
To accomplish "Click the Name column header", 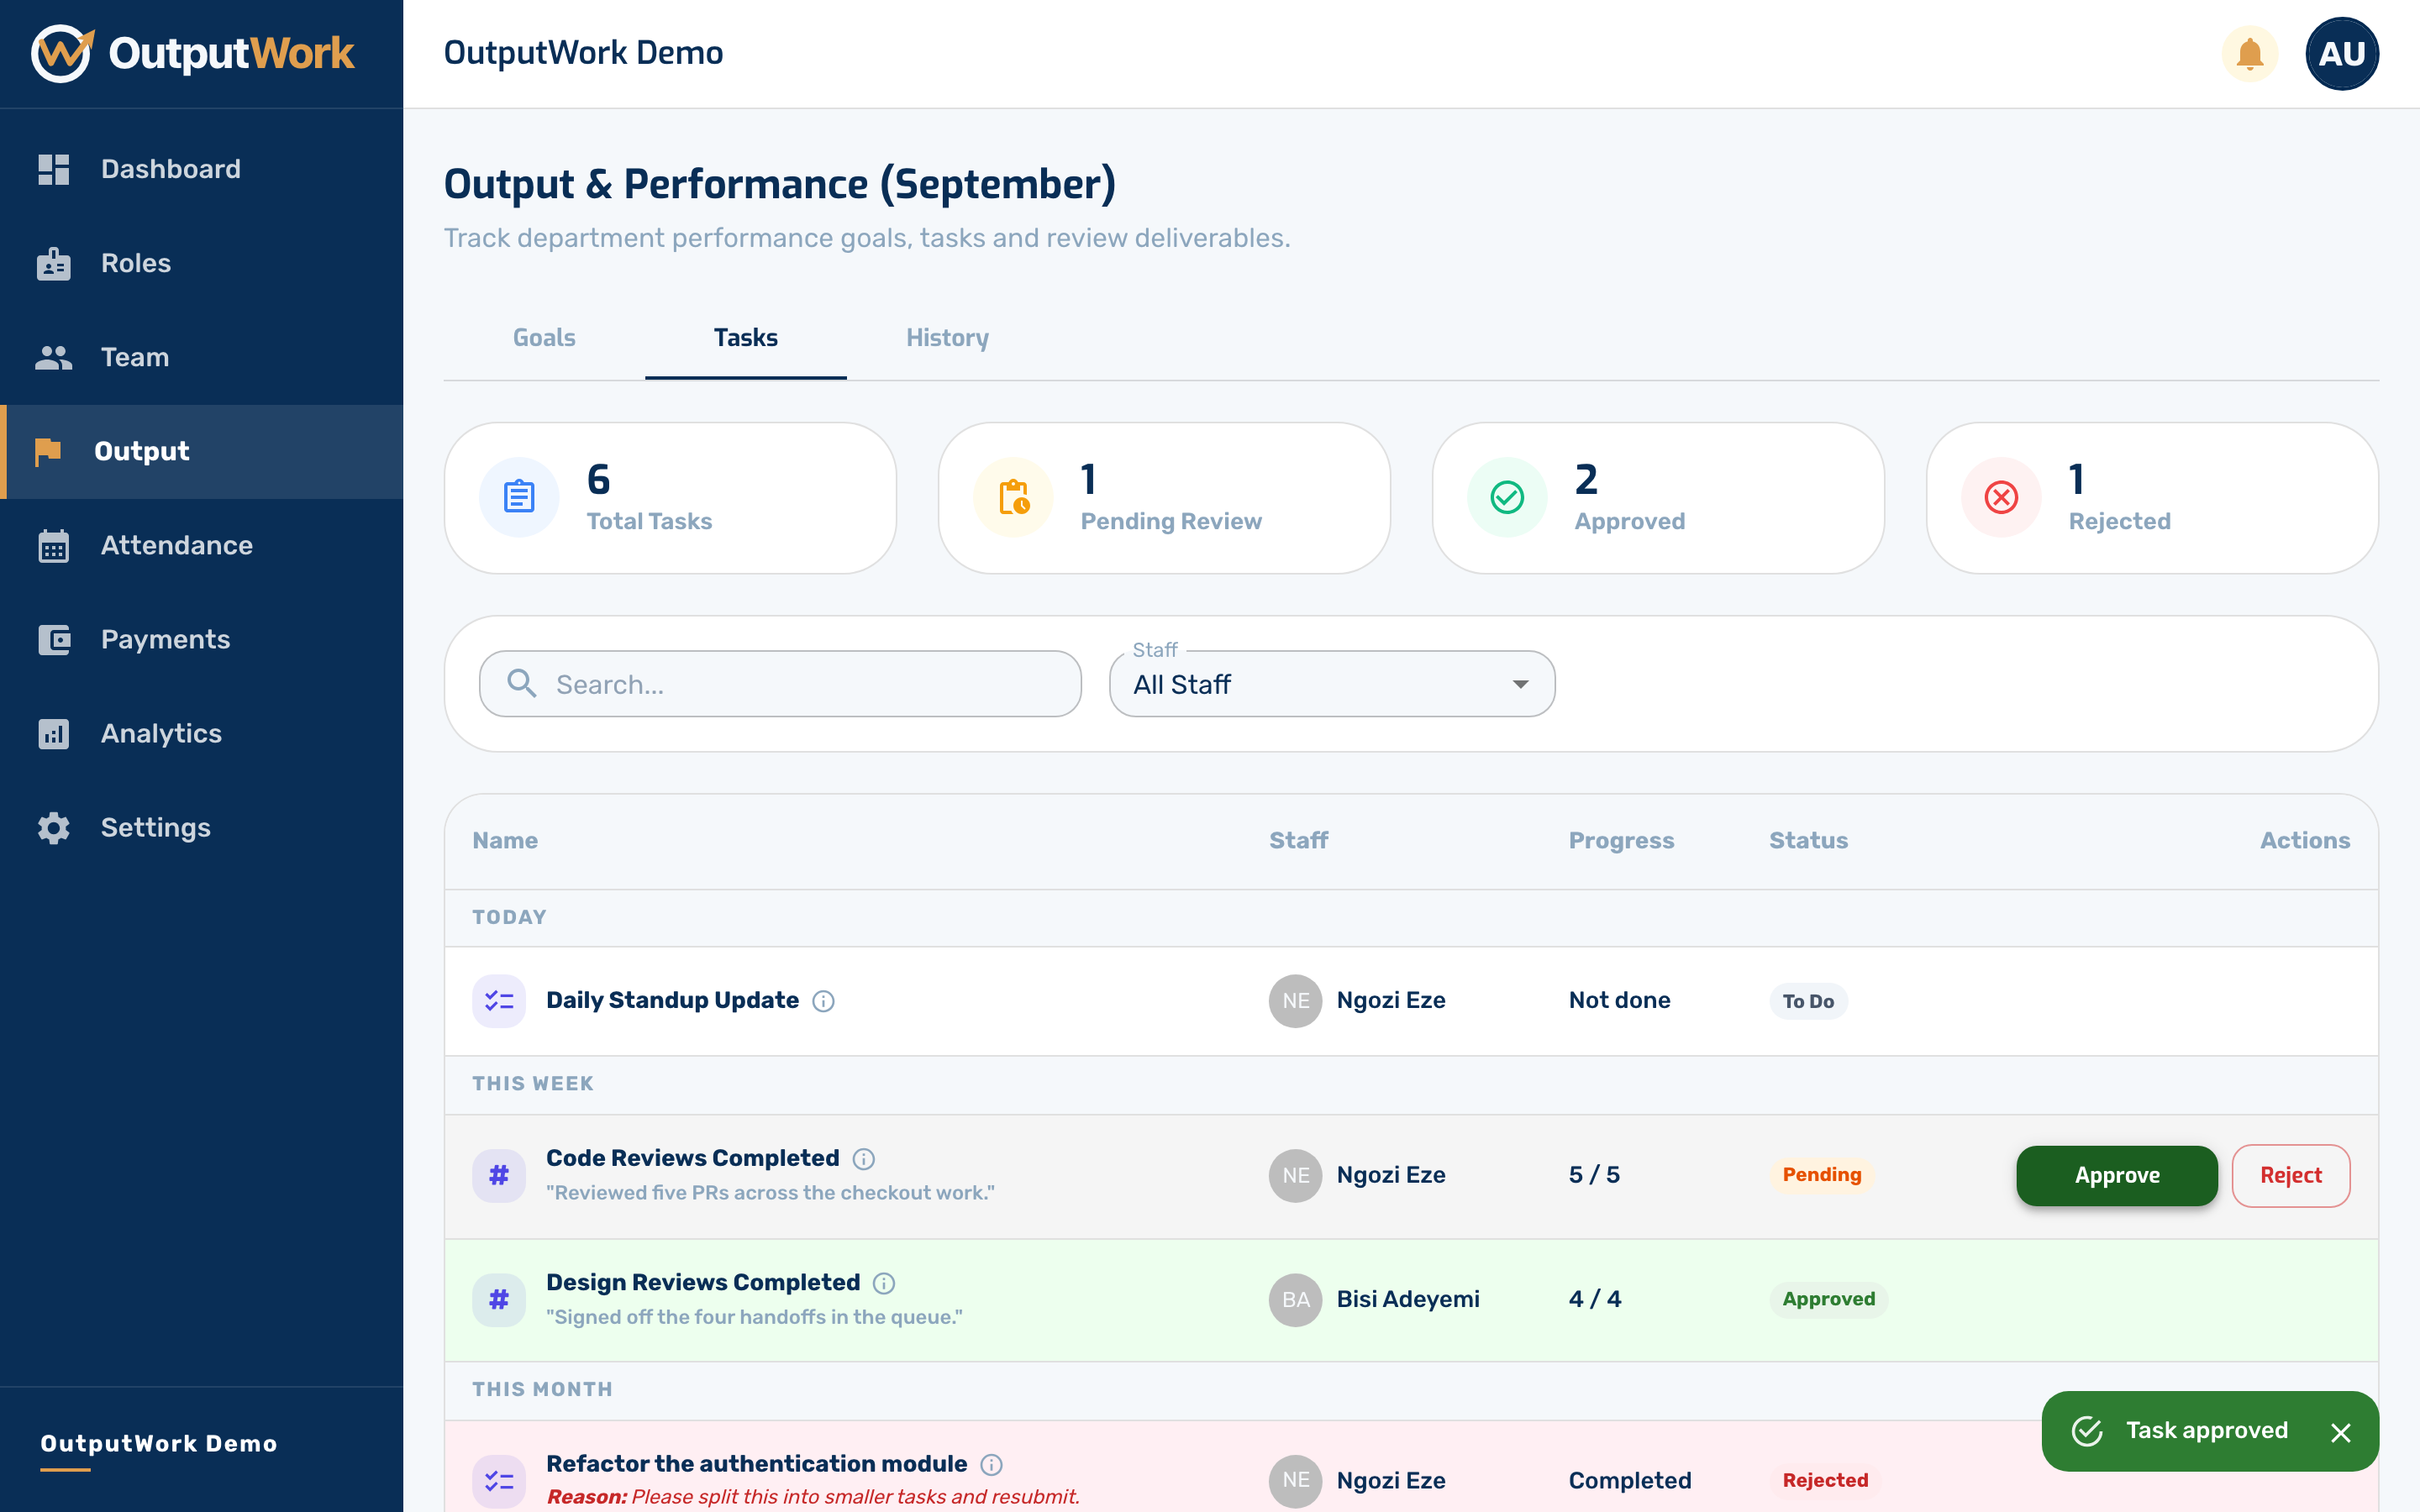I will click(505, 841).
